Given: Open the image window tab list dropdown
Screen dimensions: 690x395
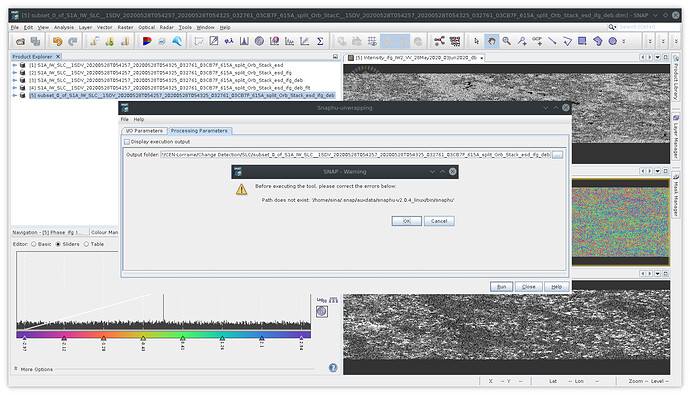Looking at the screenshot, I should [x=657, y=57].
